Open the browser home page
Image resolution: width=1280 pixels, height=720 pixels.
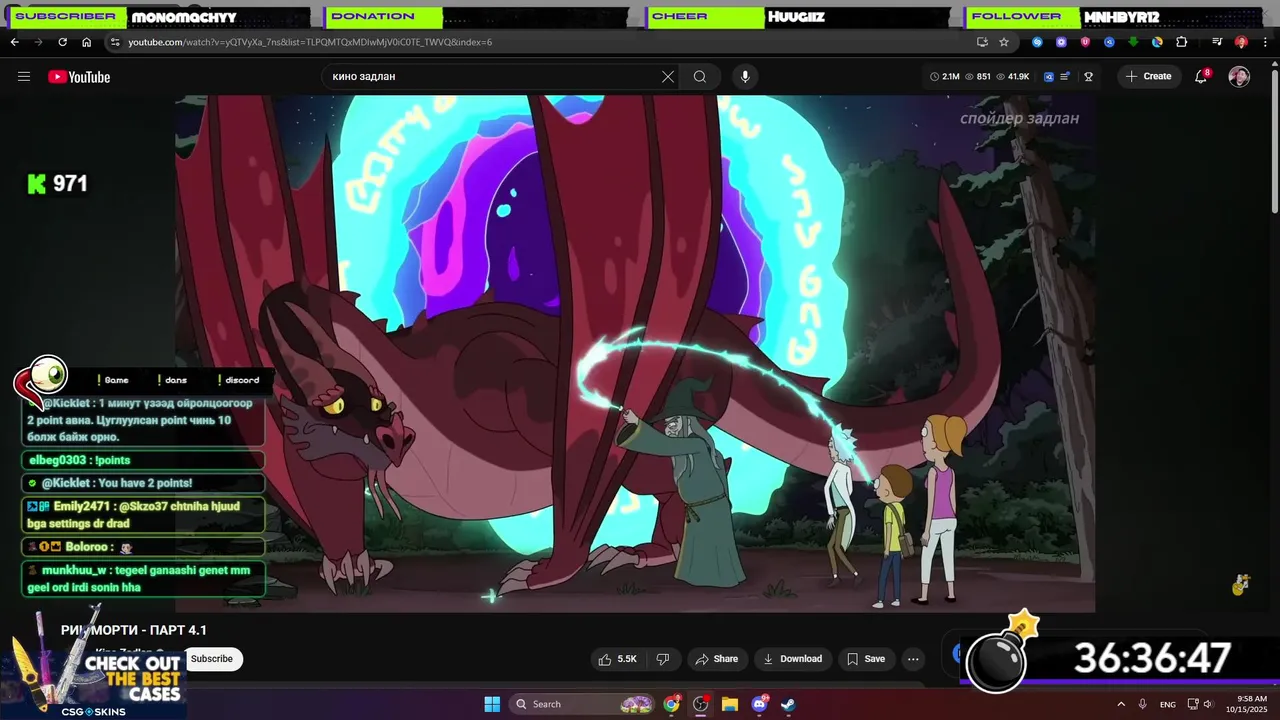point(86,42)
